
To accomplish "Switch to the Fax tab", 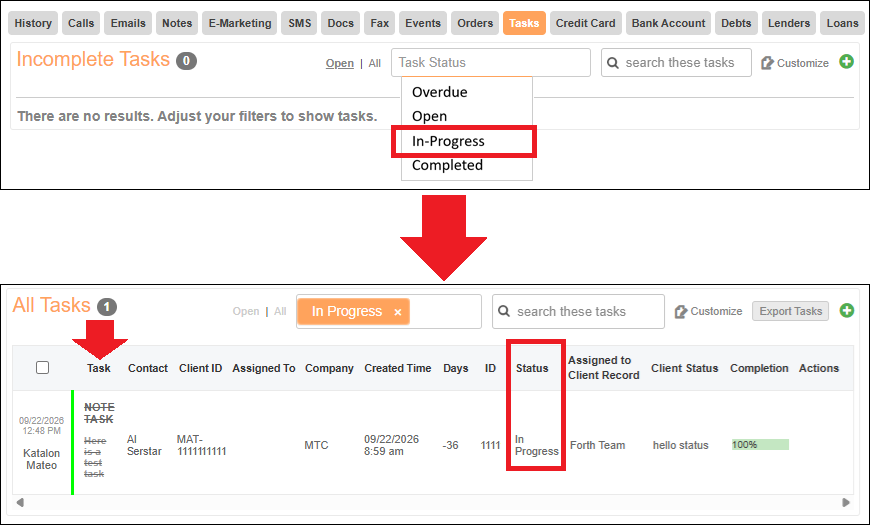I will [380, 23].
